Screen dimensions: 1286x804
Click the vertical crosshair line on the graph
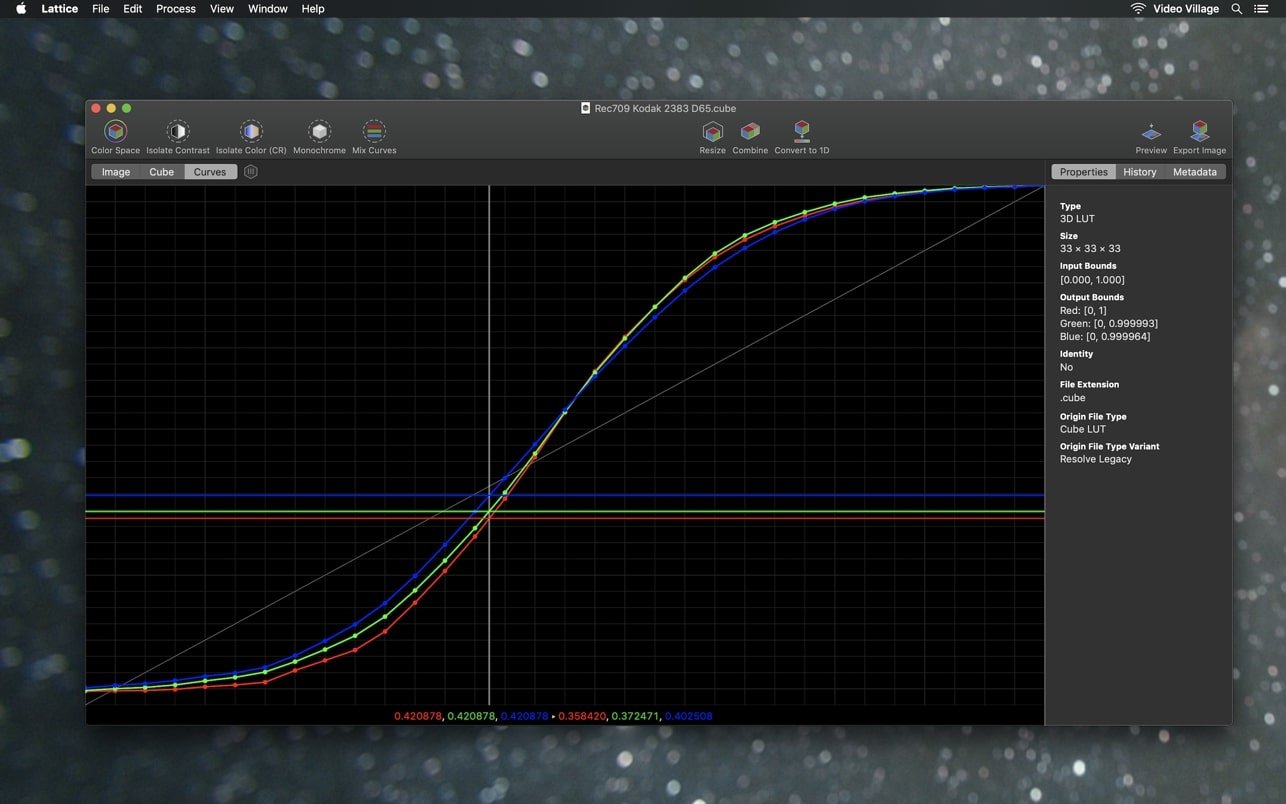coord(489,300)
